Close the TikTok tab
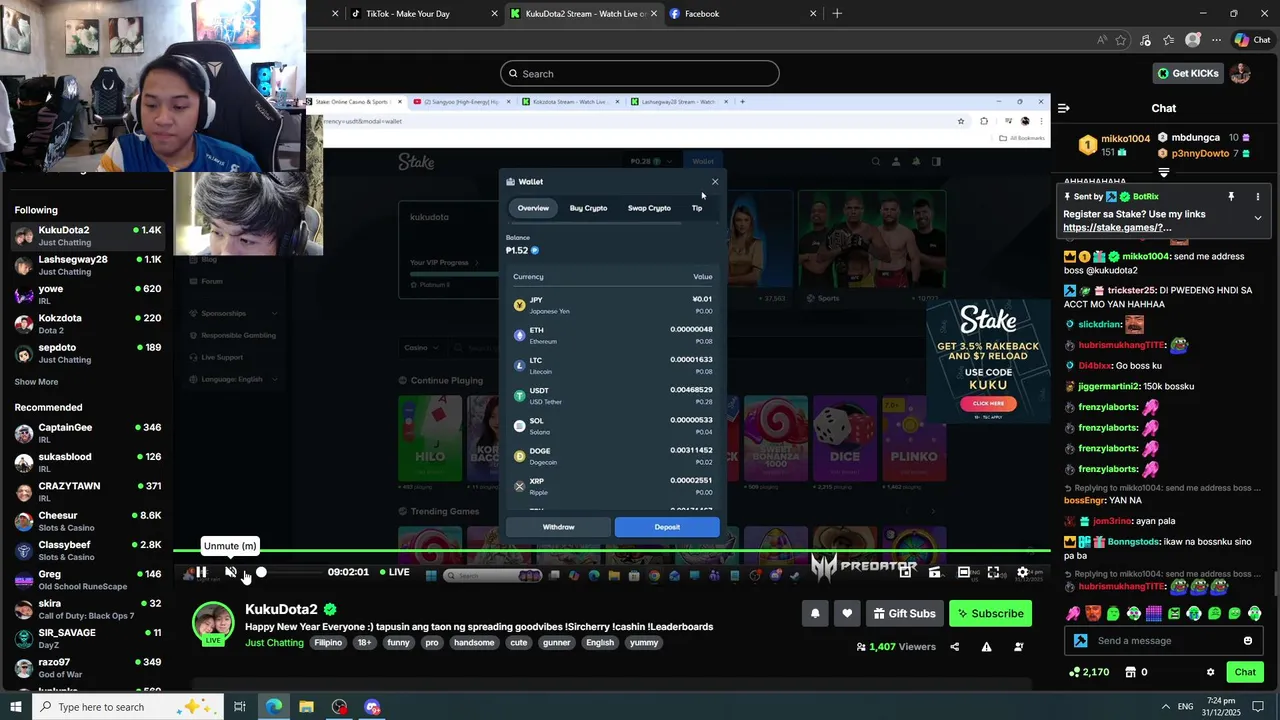The height and width of the screenshot is (720, 1280). click(x=494, y=14)
